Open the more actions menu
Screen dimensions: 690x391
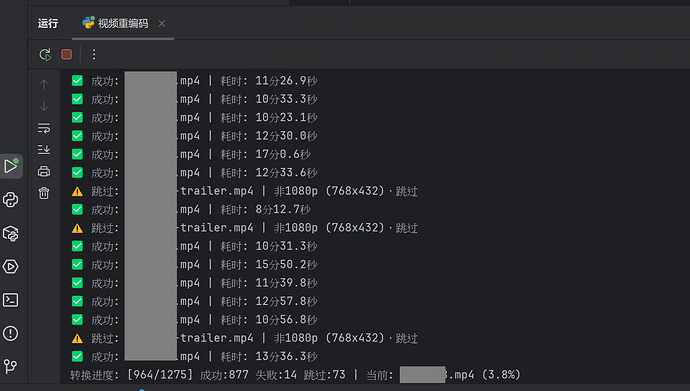pos(94,54)
